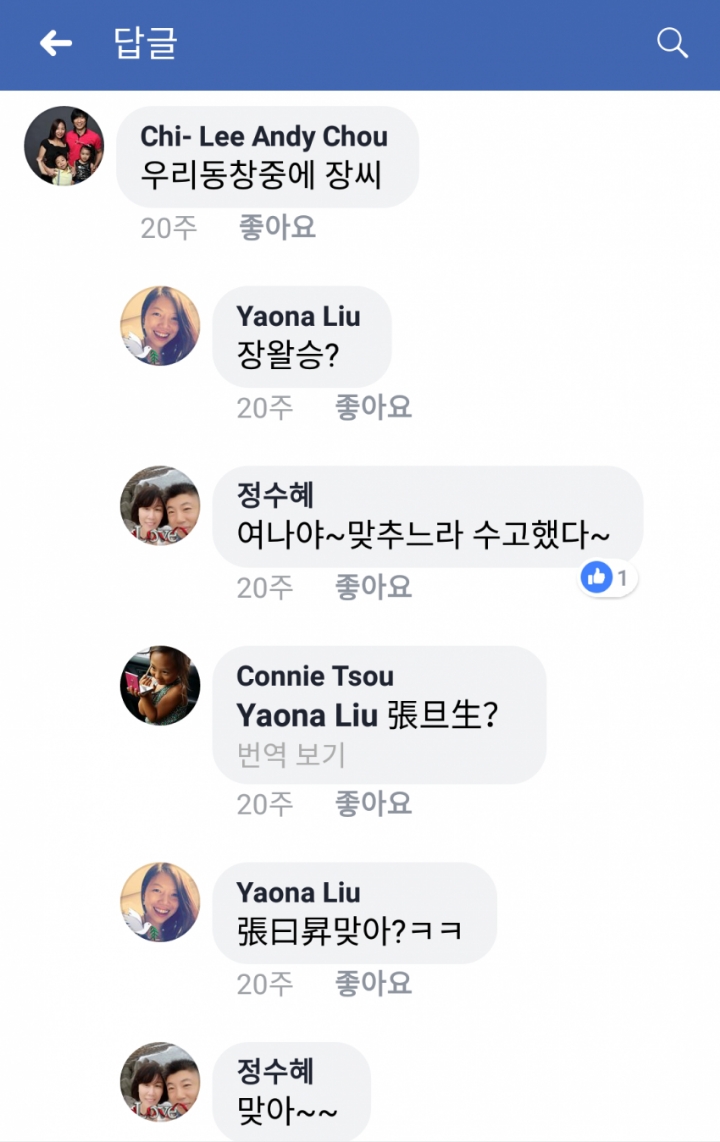The height and width of the screenshot is (1142, 720).
Task: Tap the Yaona Liu mention in Connie's reply
Action: click(x=306, y=716)
